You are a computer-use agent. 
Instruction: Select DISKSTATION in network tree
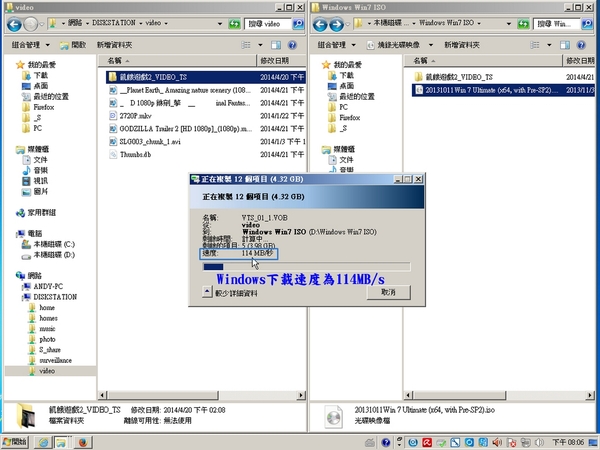point(50,297)
